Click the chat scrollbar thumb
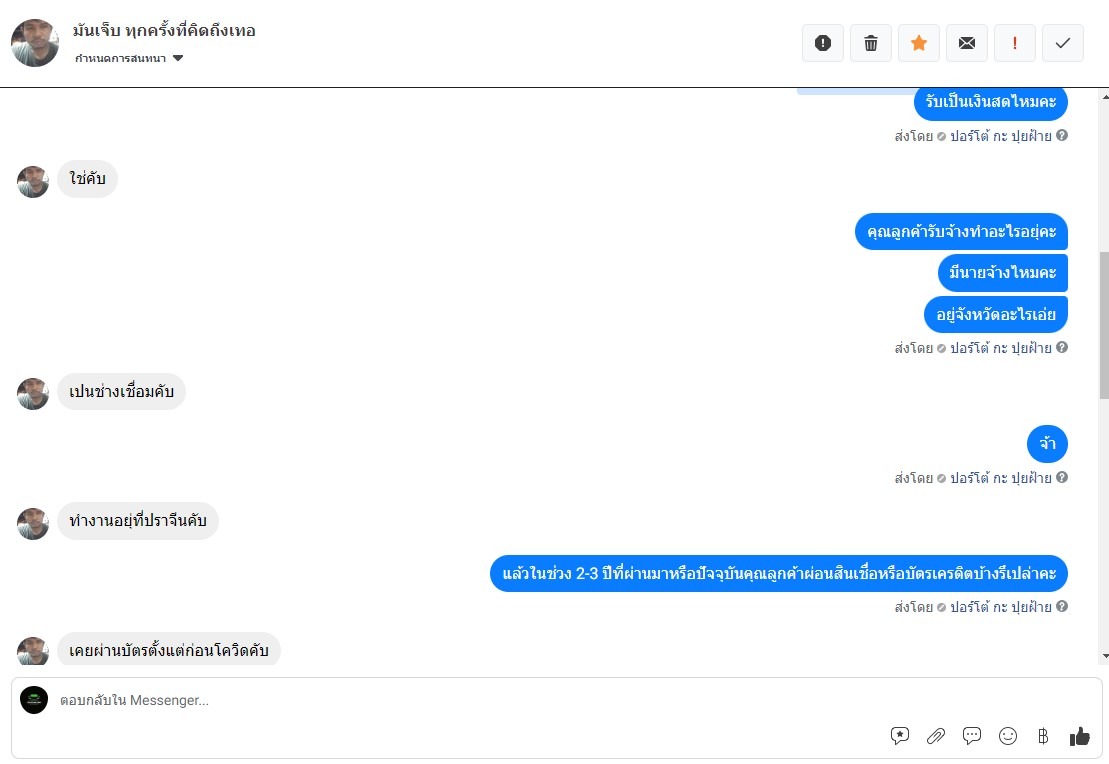The height and width of the screenshot is (764, 1109). (x=1104, y=325)
